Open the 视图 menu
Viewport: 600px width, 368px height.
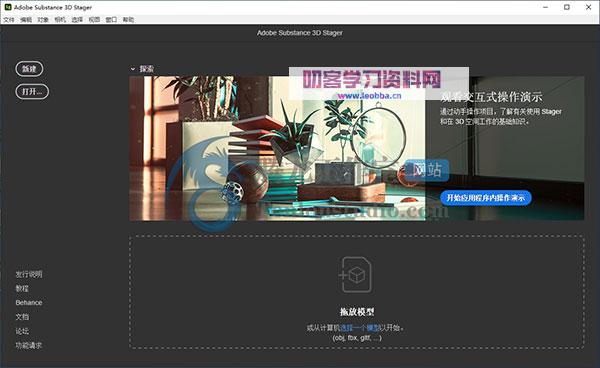tap(94, 20)
